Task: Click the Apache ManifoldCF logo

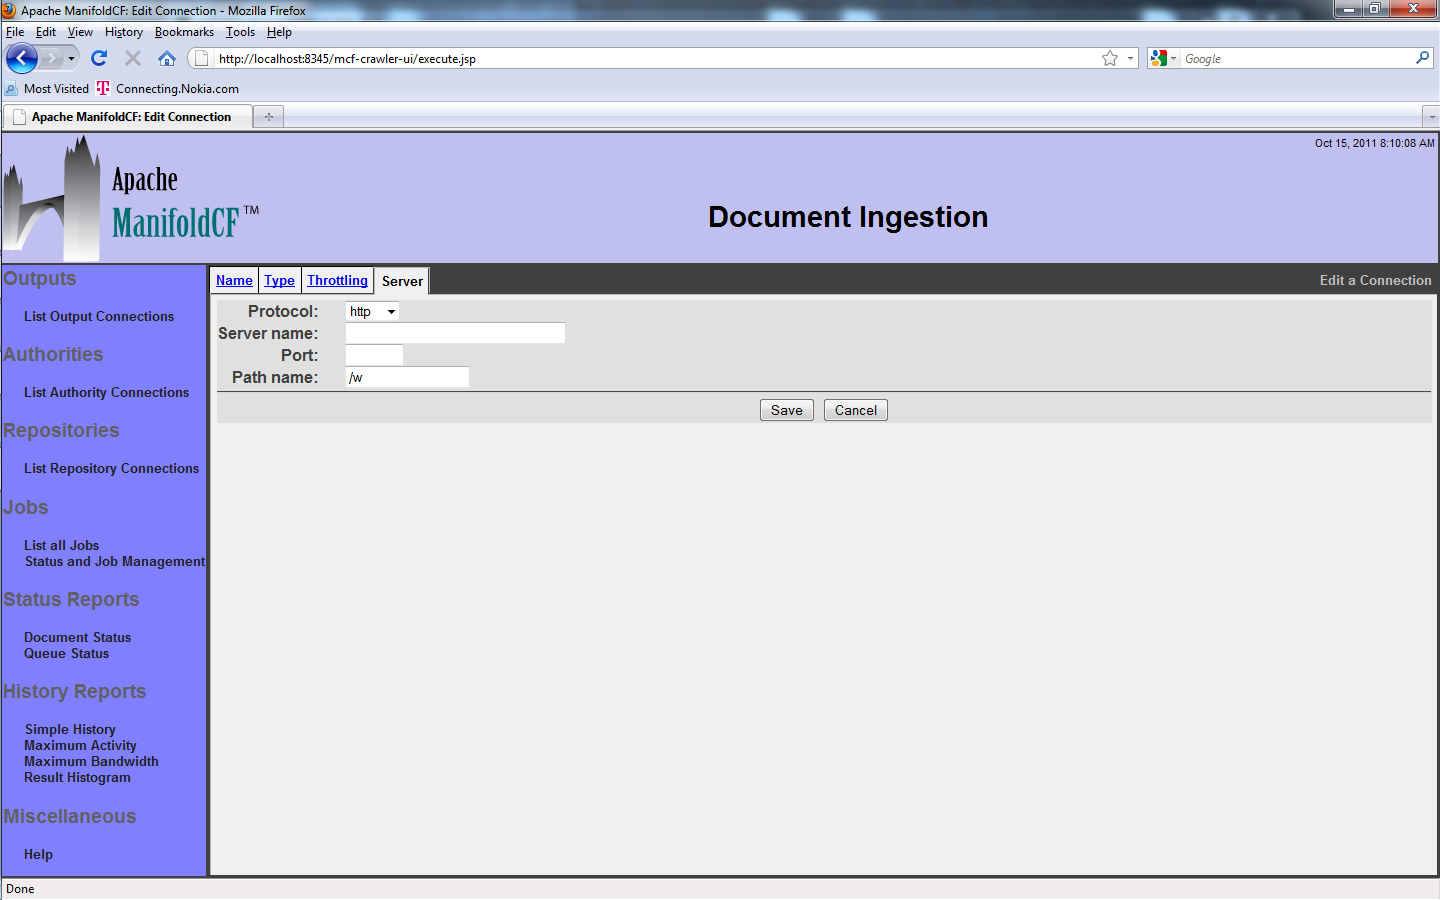Action: pos(130,200)
